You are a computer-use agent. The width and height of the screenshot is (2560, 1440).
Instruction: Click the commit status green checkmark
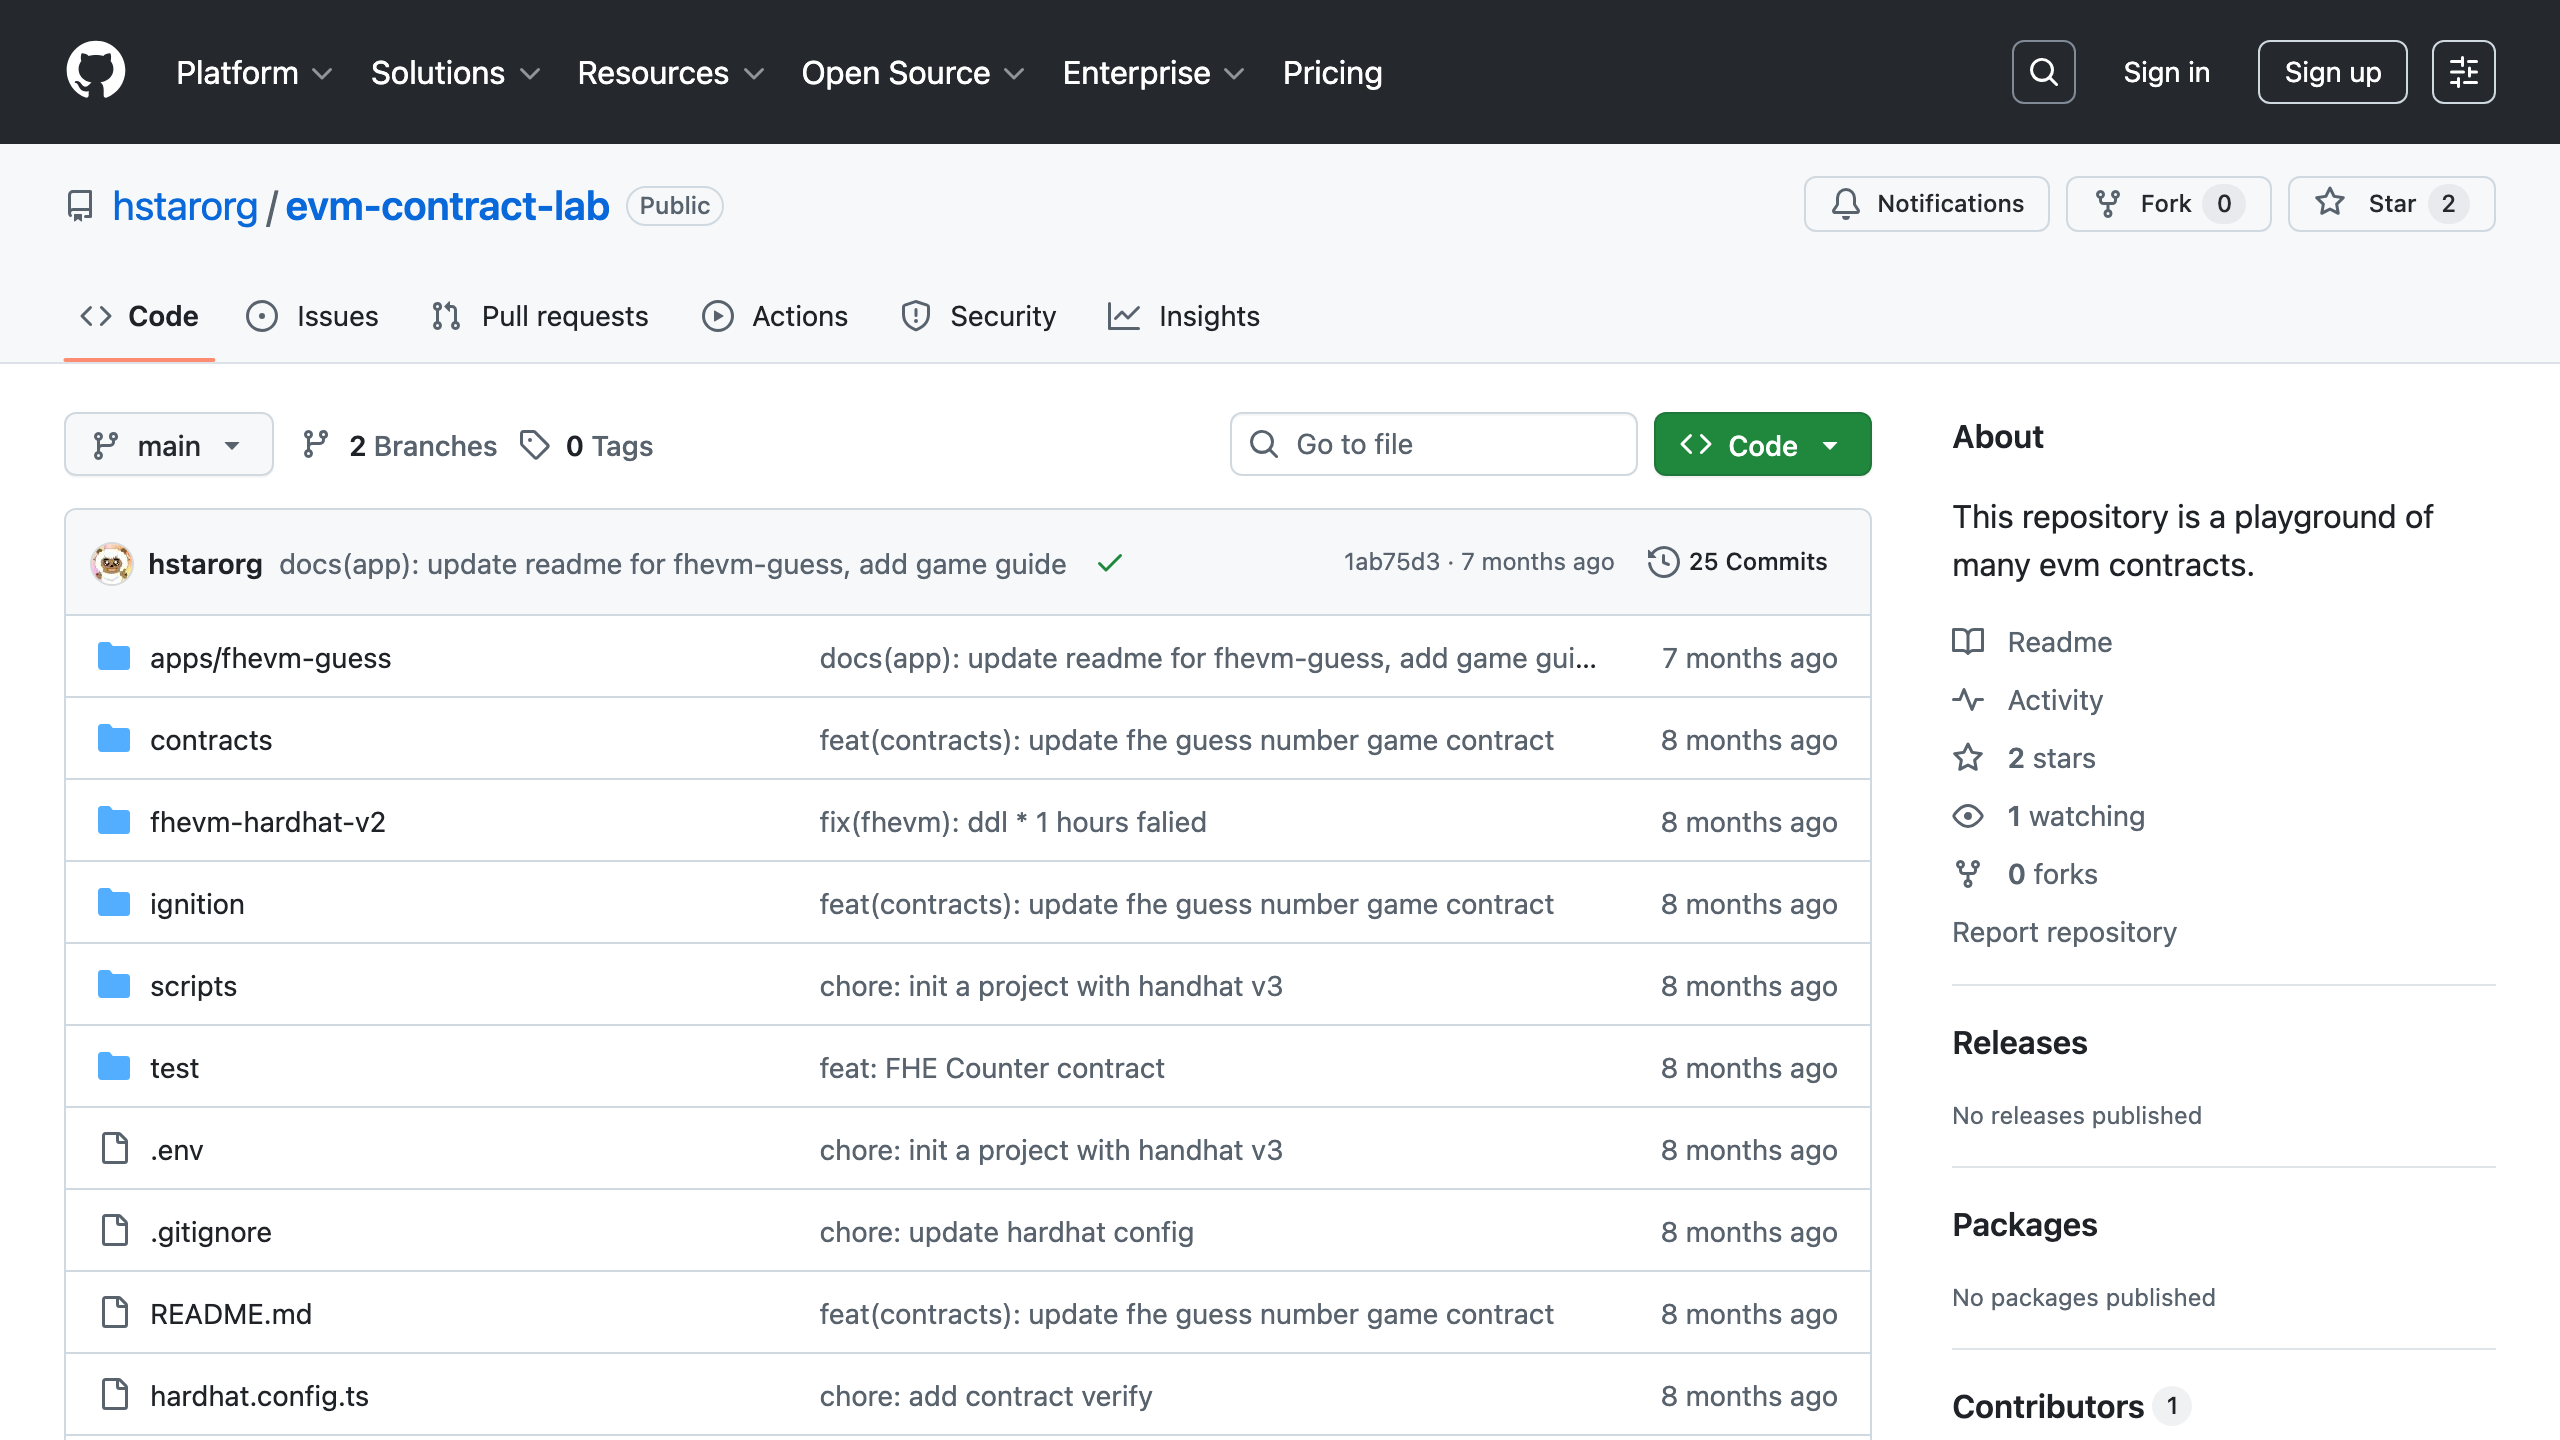coord(1109,564)
